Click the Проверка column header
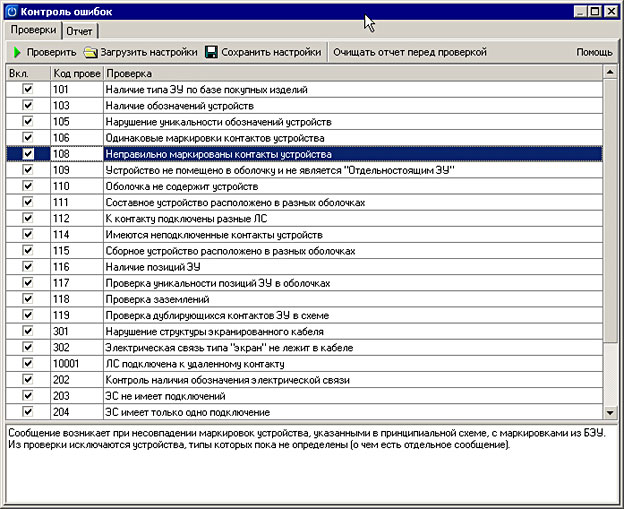 point(353,74)
